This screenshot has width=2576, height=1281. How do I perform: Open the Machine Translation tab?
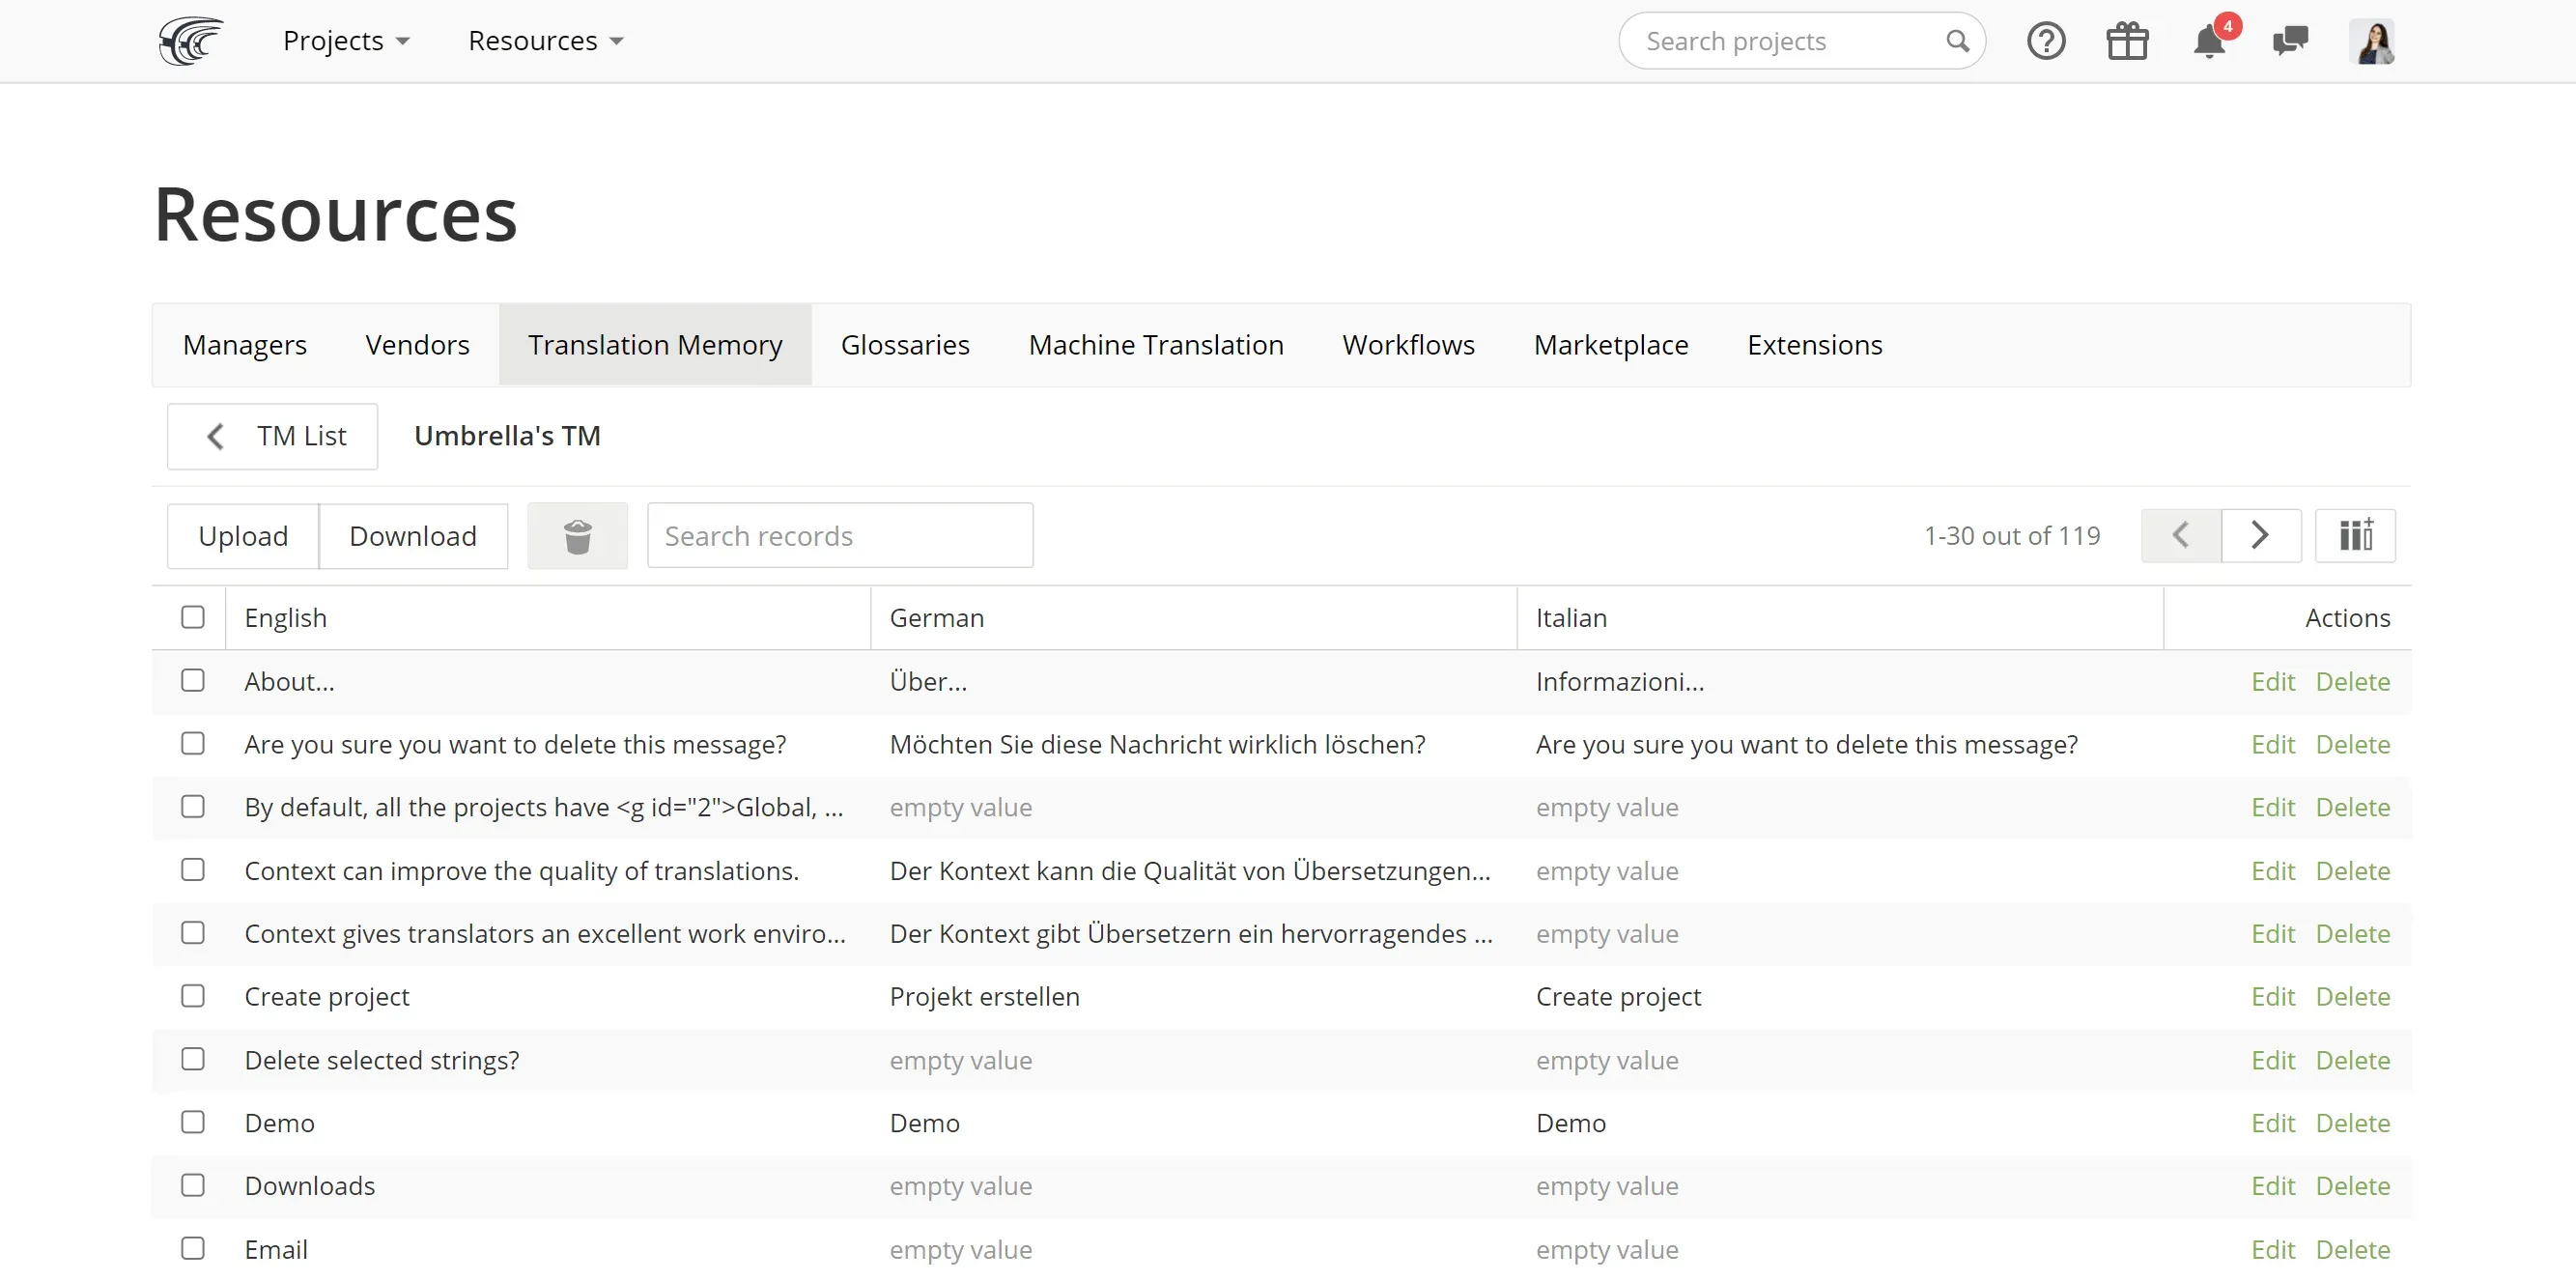pyautogui.click(x=1155, y=344)
